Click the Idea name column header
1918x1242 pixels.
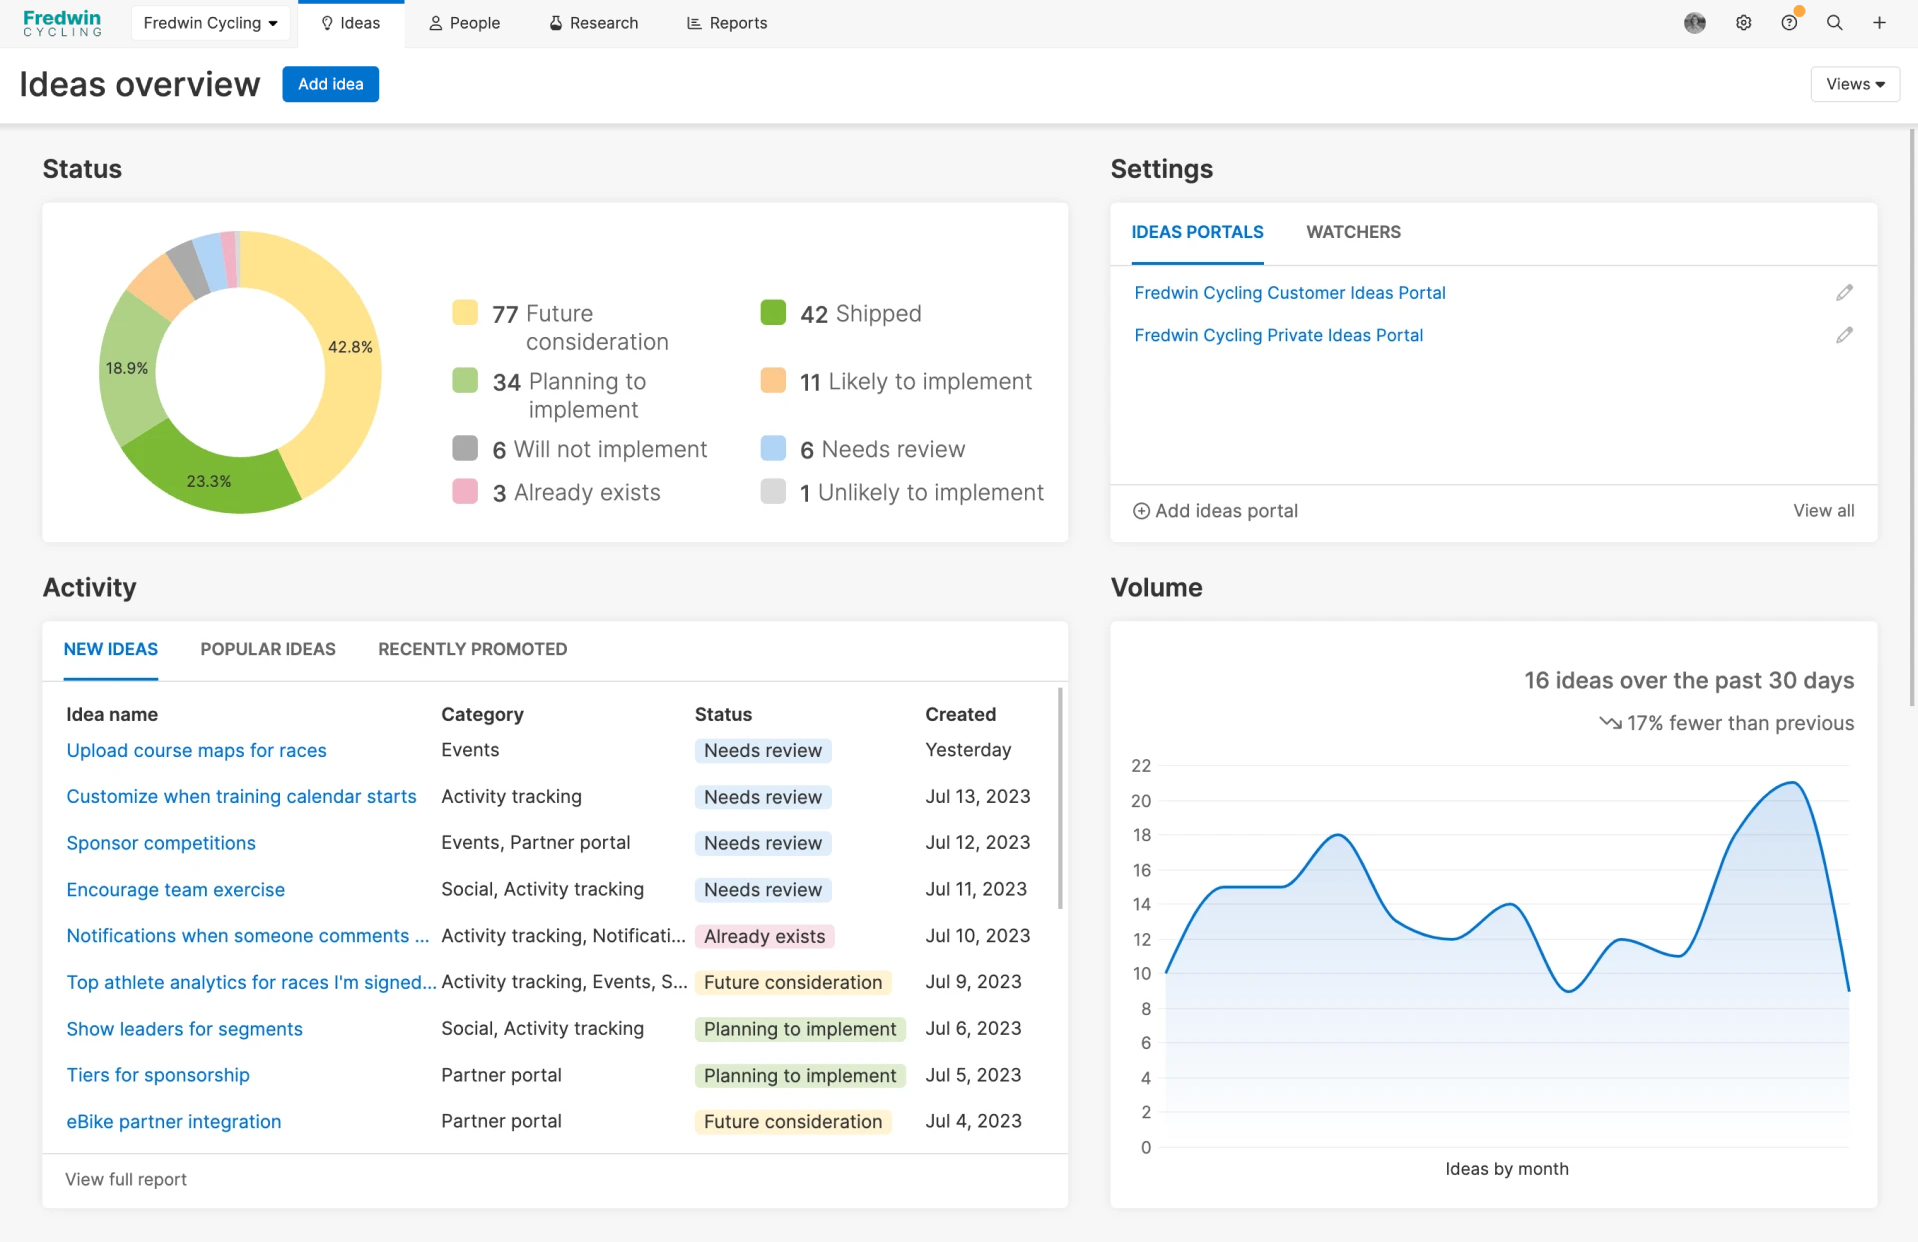(x=112, y=714)
